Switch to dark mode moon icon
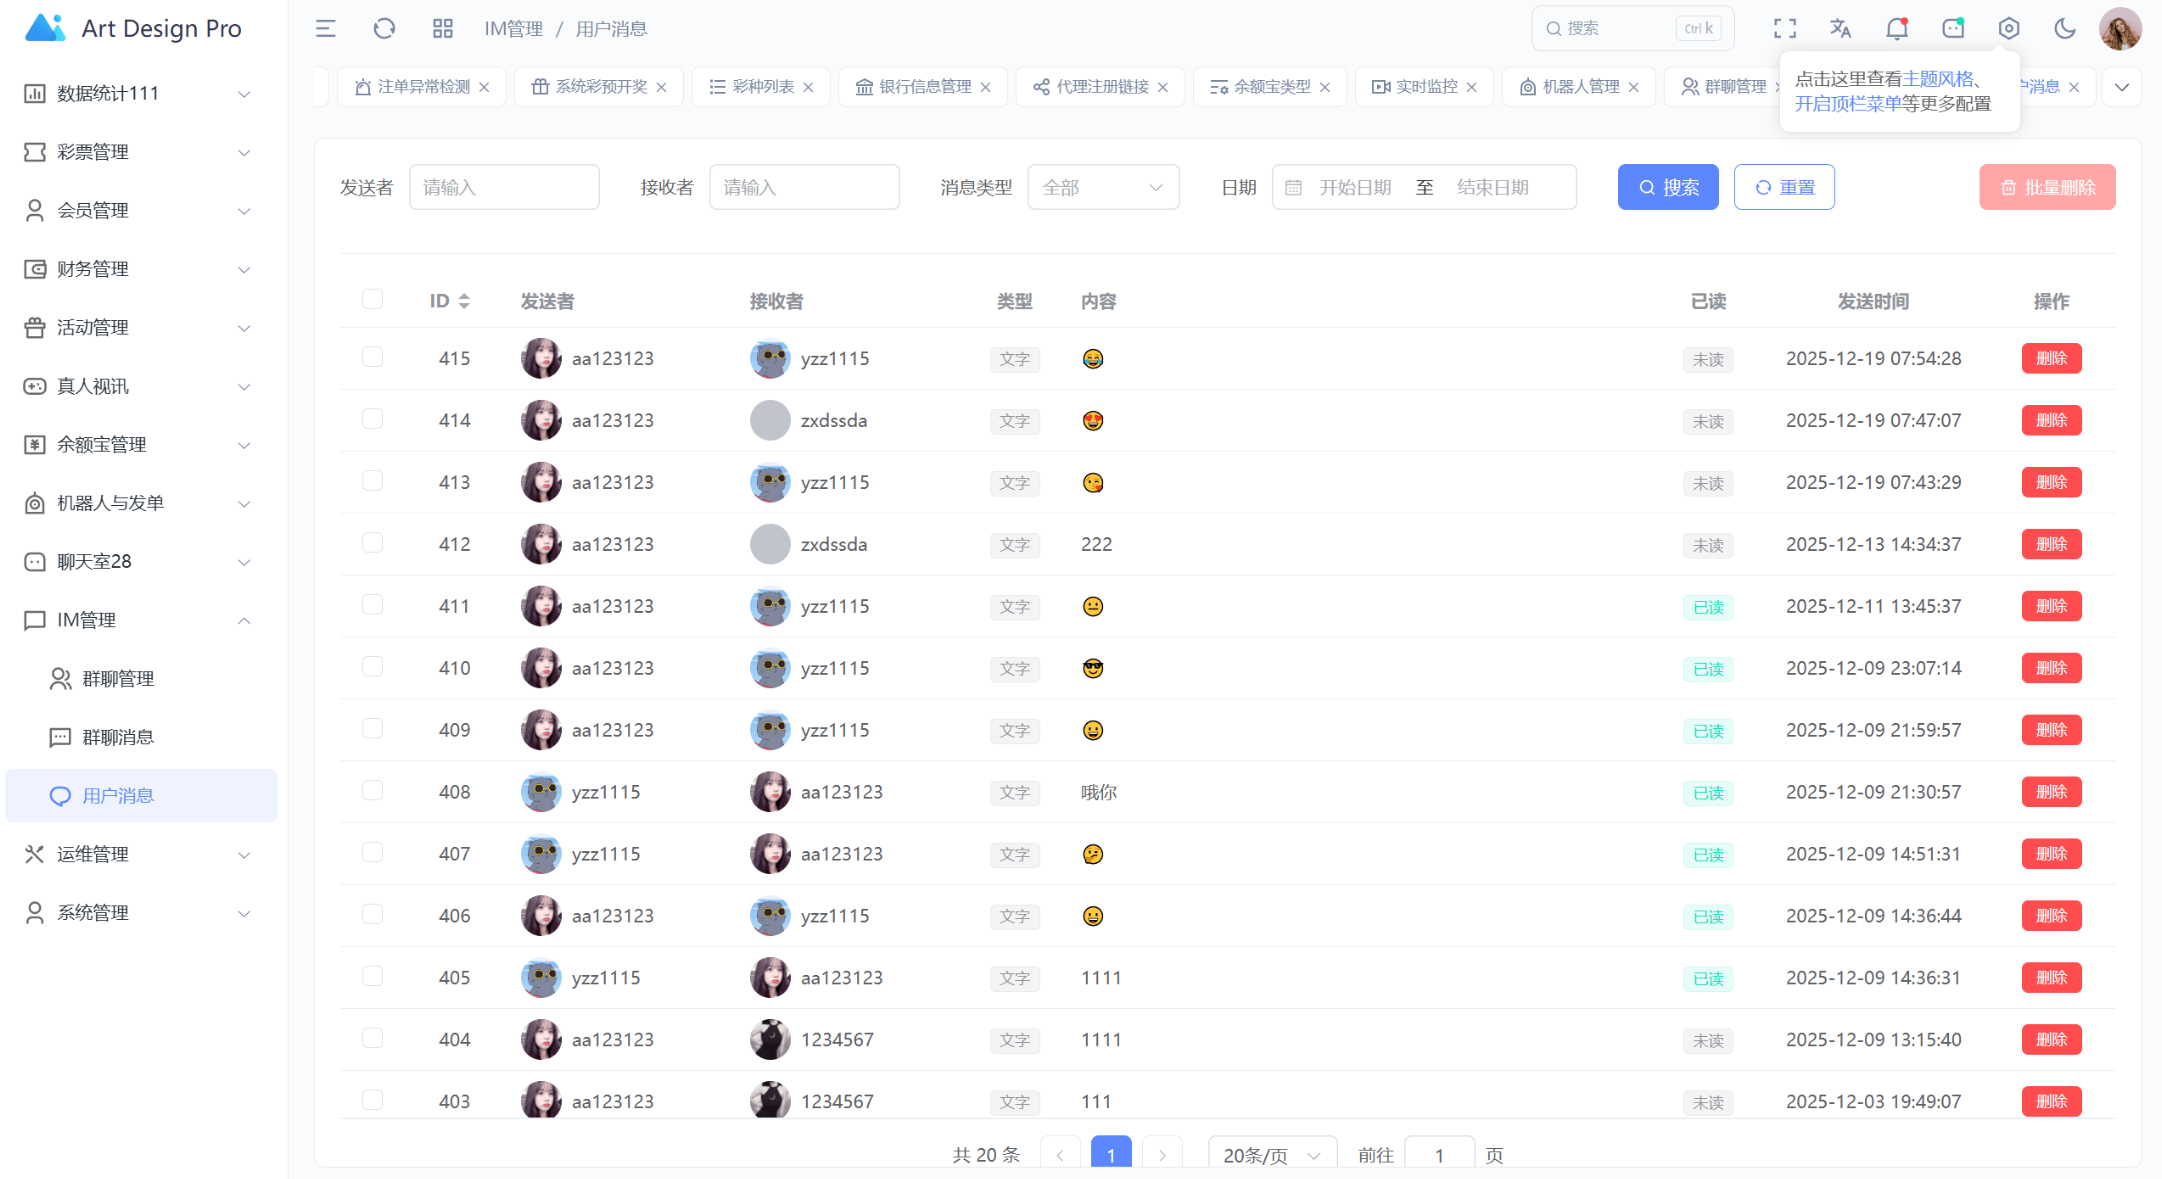The image size is (2162, 1179). [x=2065, y=29]
